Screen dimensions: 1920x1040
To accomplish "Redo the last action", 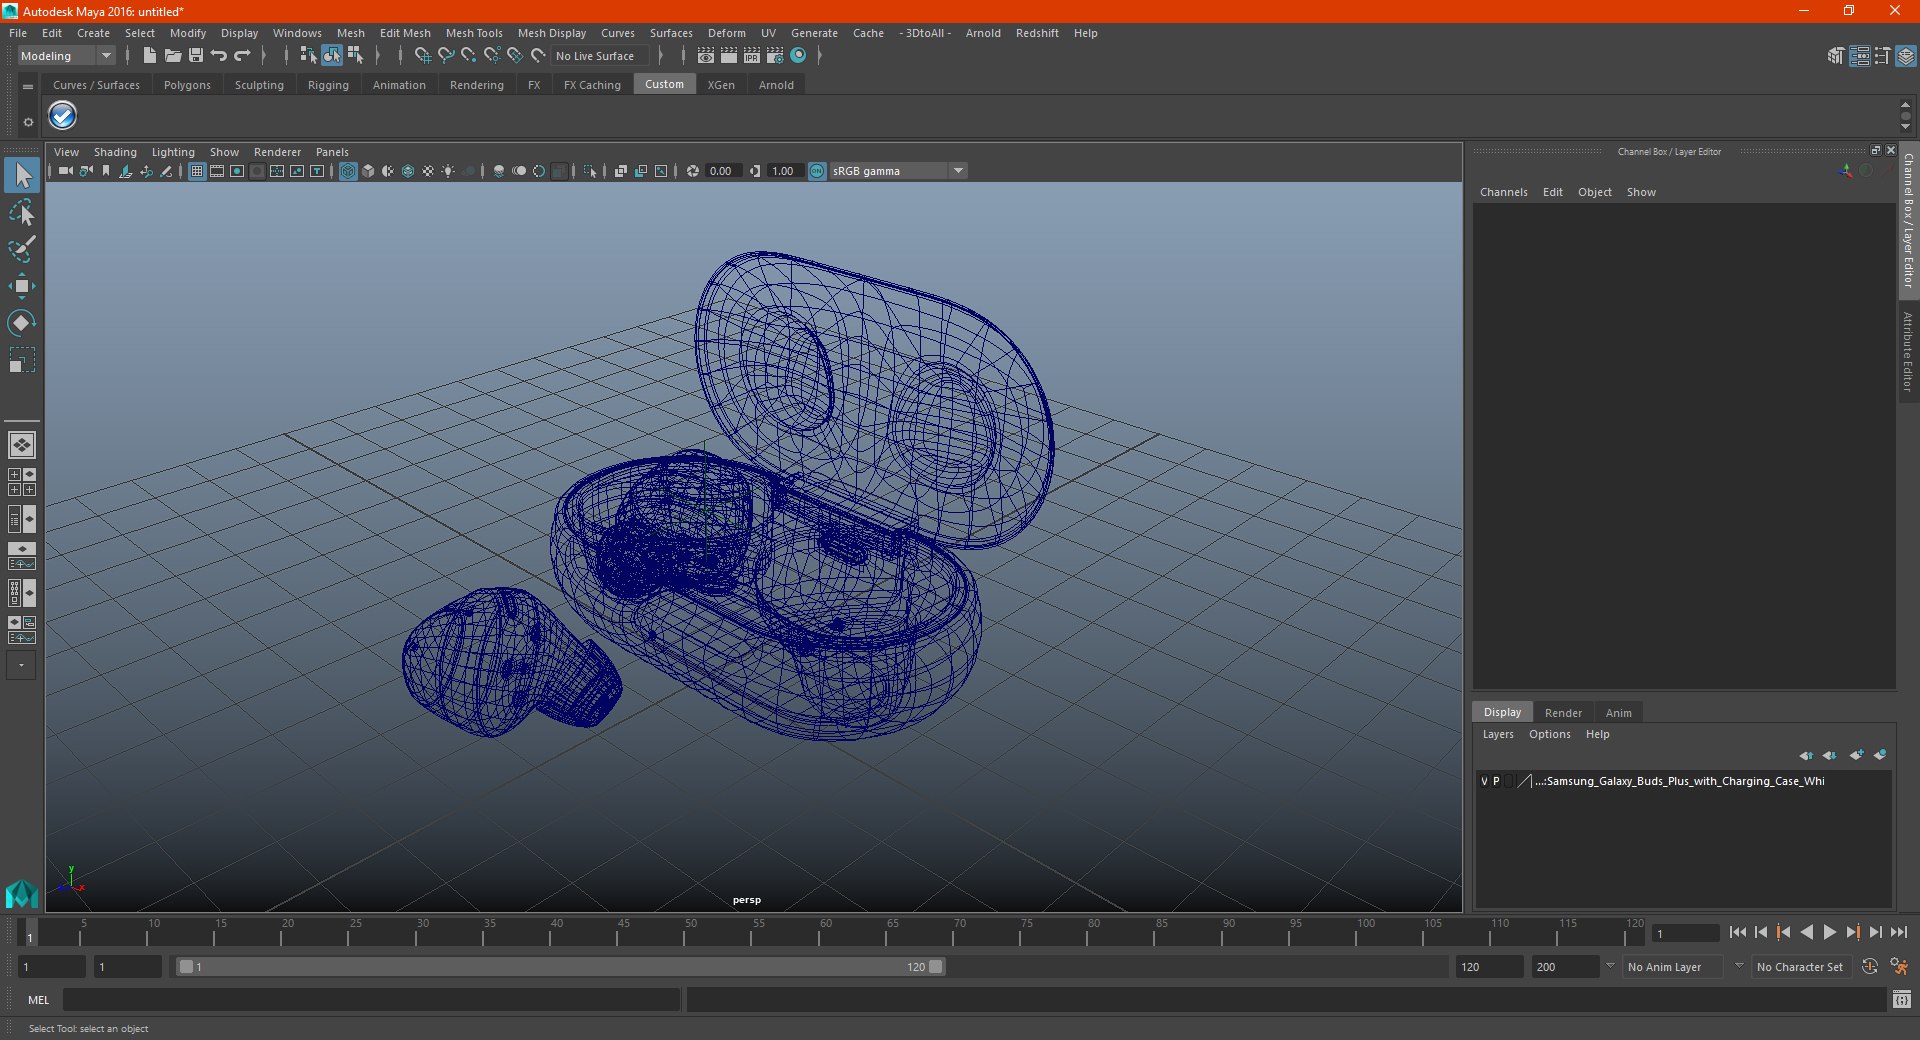I will pyautogui.click(x=242, y=56).
